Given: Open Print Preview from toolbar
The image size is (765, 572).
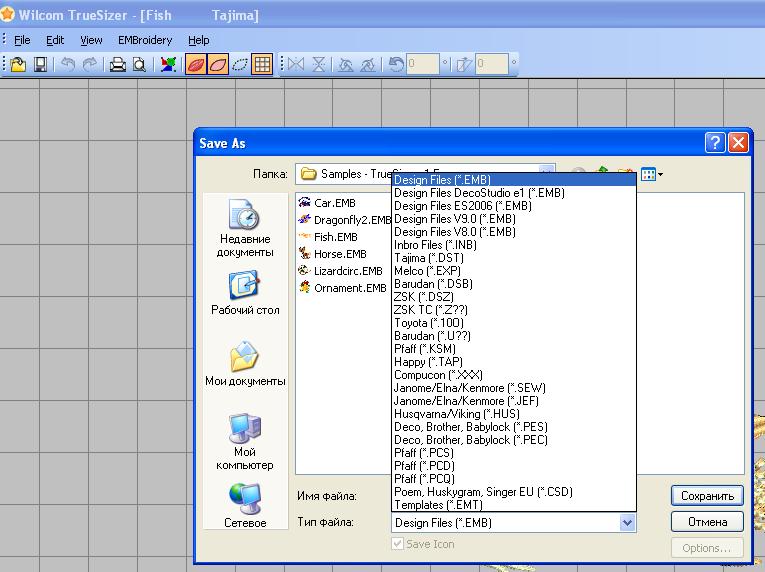Looking at the screenshot, I should point(139,65).
